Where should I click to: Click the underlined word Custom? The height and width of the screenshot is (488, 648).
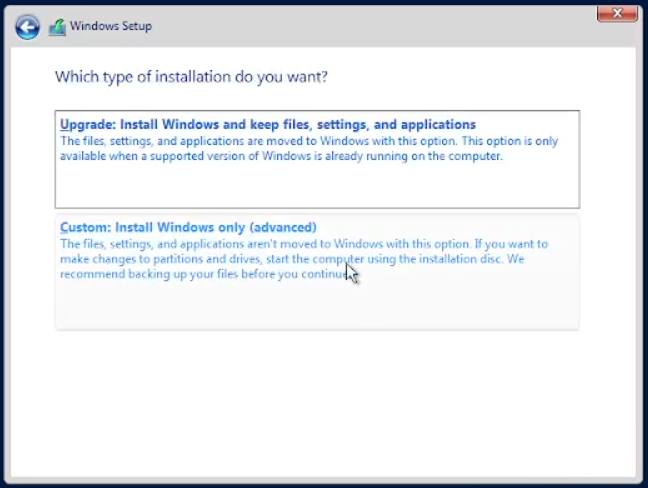tap(84, 227)
